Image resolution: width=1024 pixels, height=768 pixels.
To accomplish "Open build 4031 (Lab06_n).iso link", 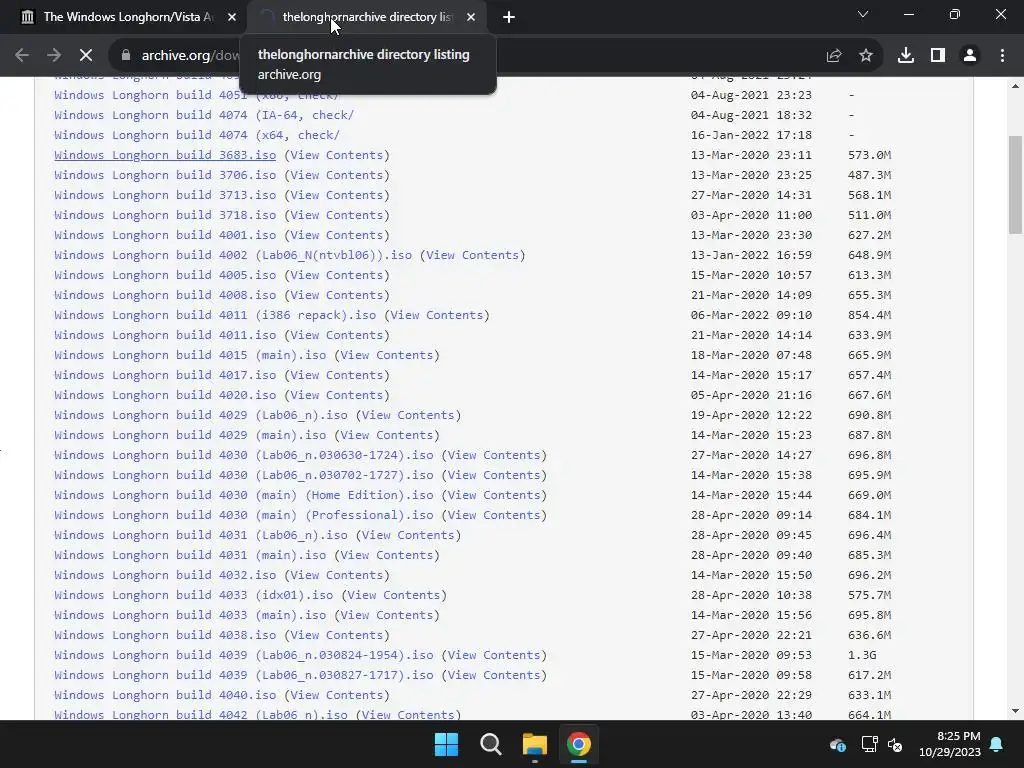I will tap(201, 535).
